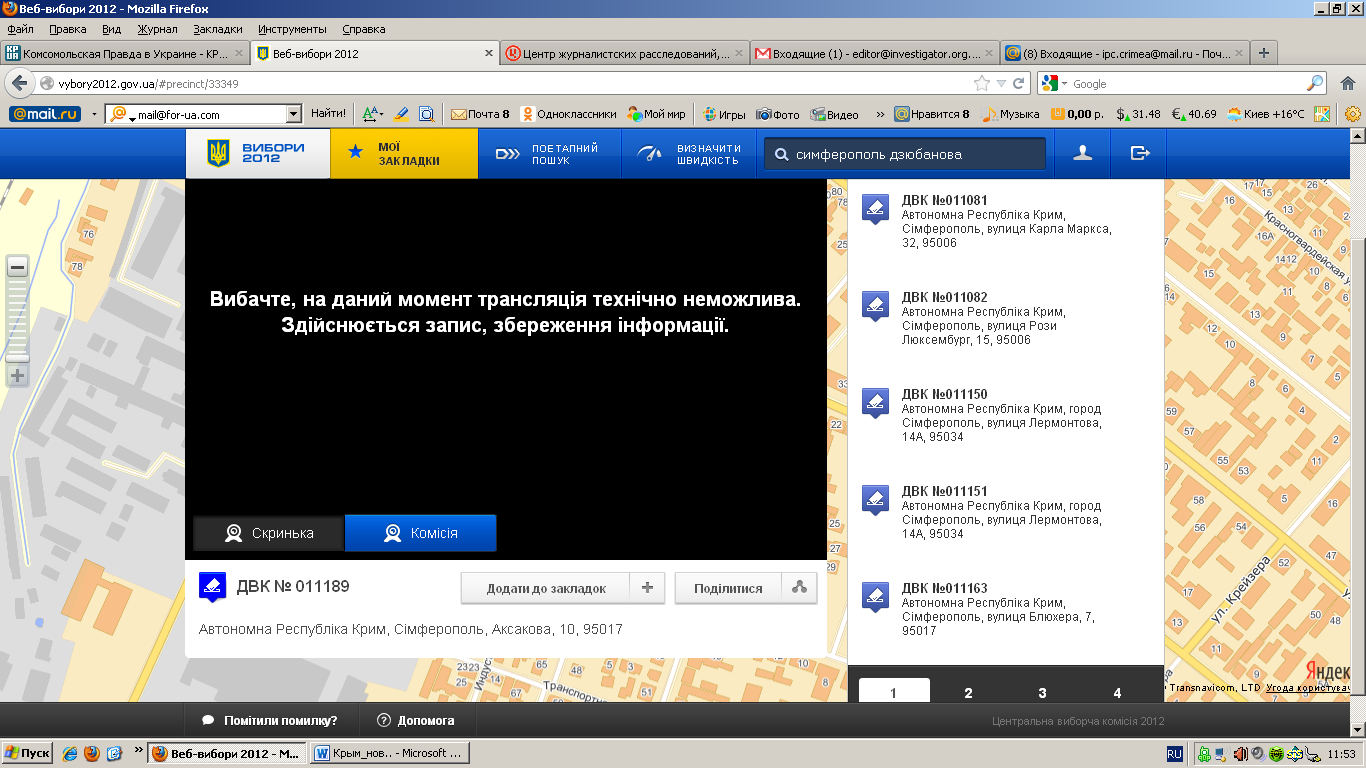Open the Закладки menu
The height and width of the screenshot is (768, 1366).
[218, 29]
